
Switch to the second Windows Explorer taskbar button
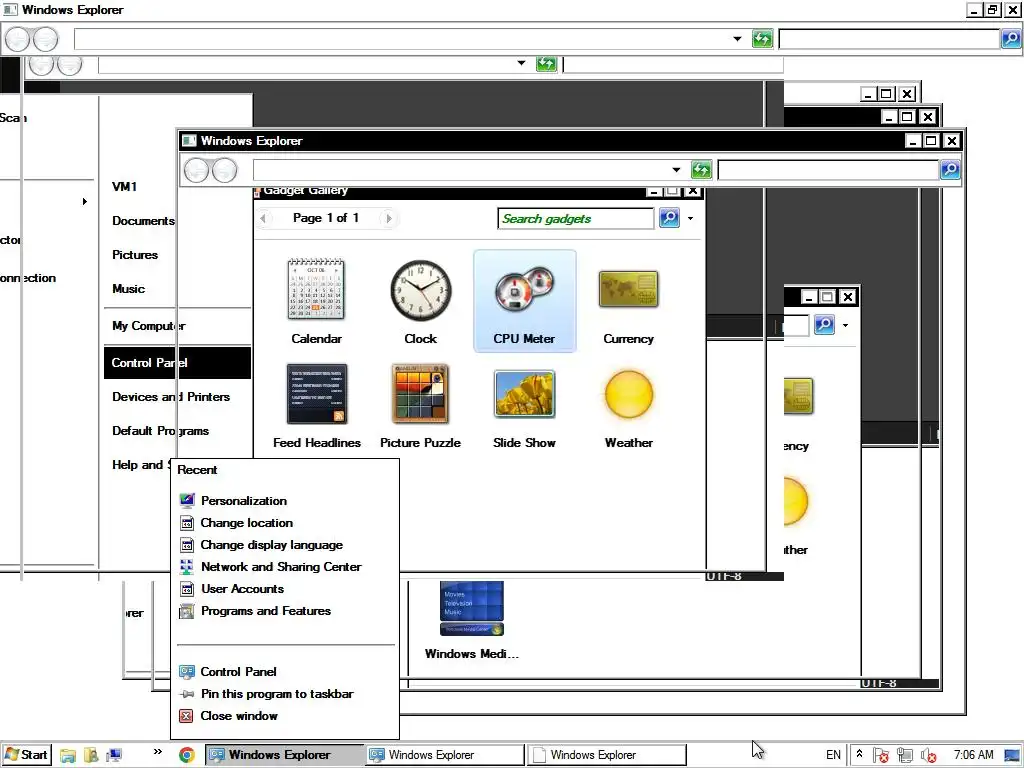click(445, 755)
